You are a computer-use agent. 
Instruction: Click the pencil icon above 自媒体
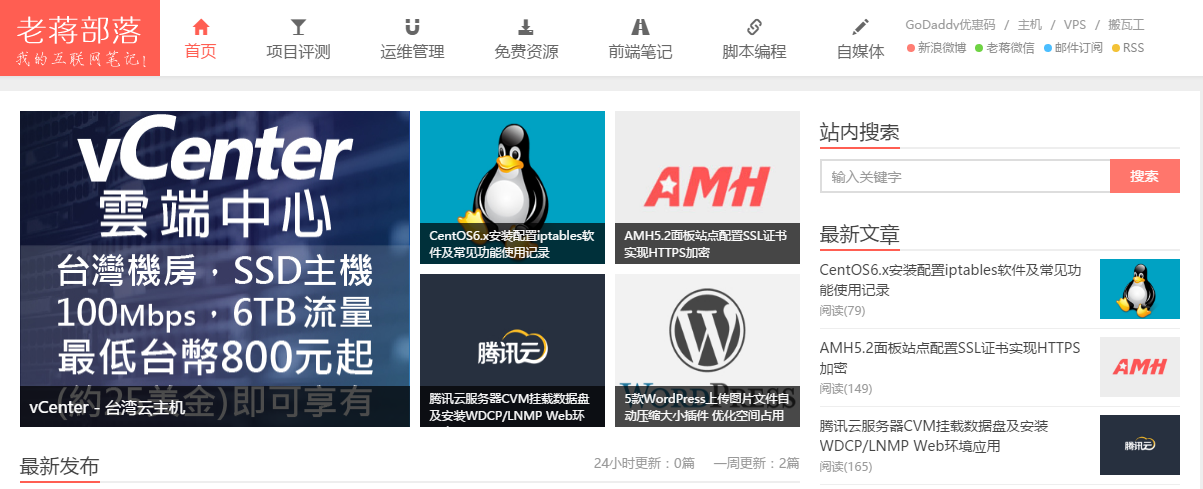click(860, 27)
